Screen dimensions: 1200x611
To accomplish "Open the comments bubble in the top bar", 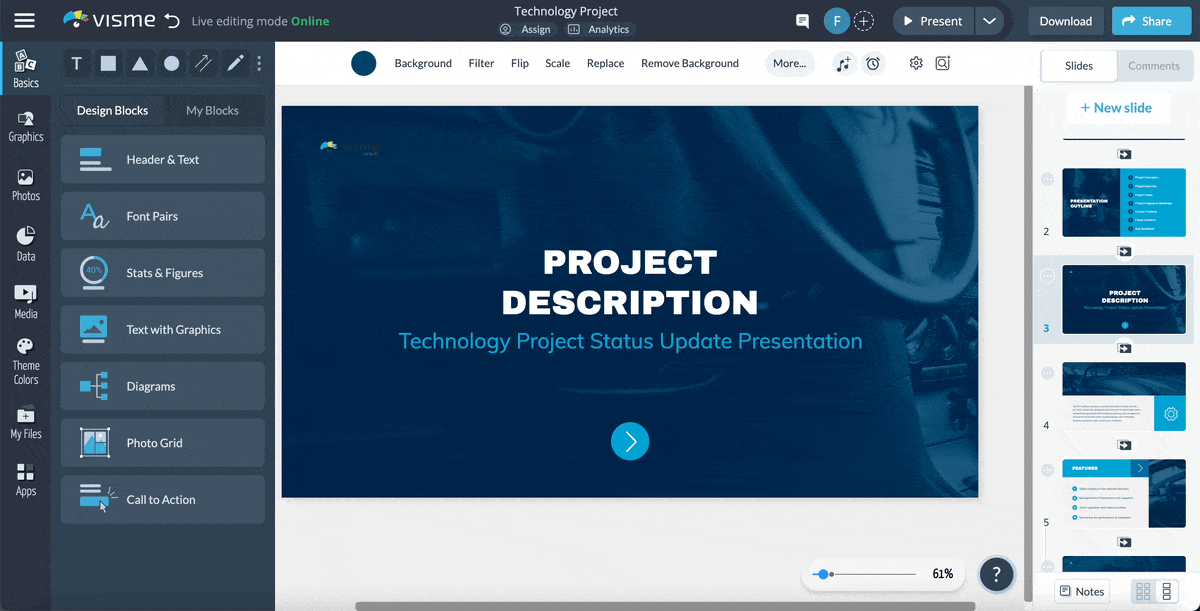I will tap(802, 20).
